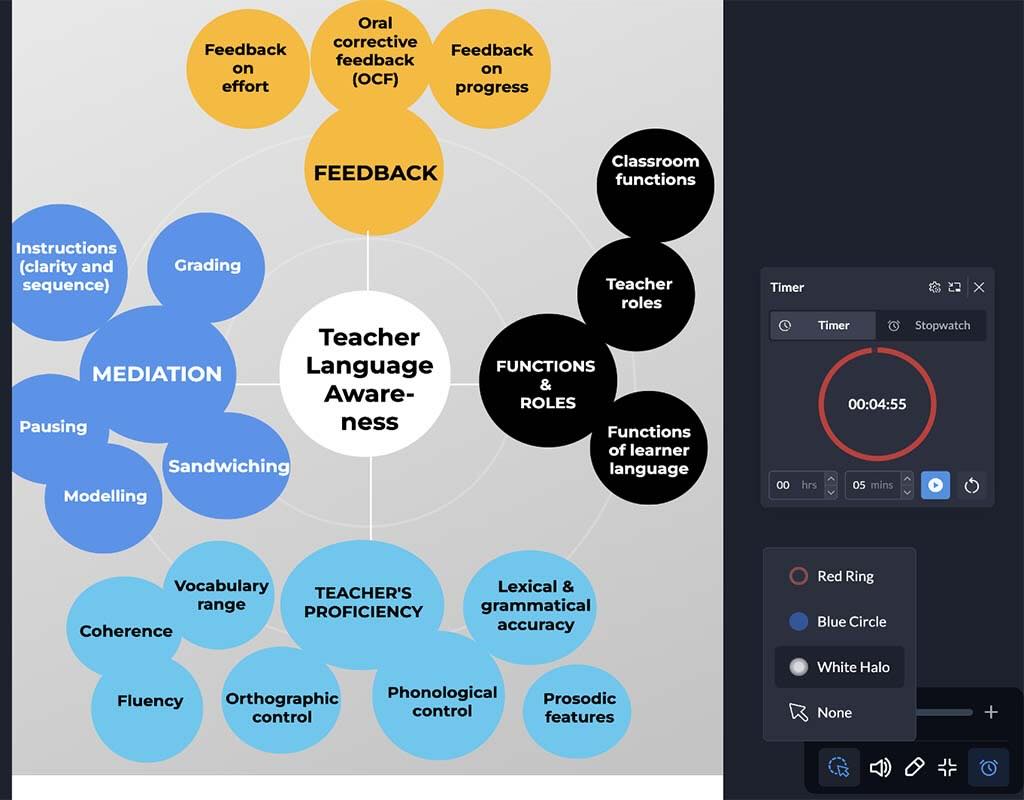
Task: Click the speaker volume icon
Action: coord(880,767)
